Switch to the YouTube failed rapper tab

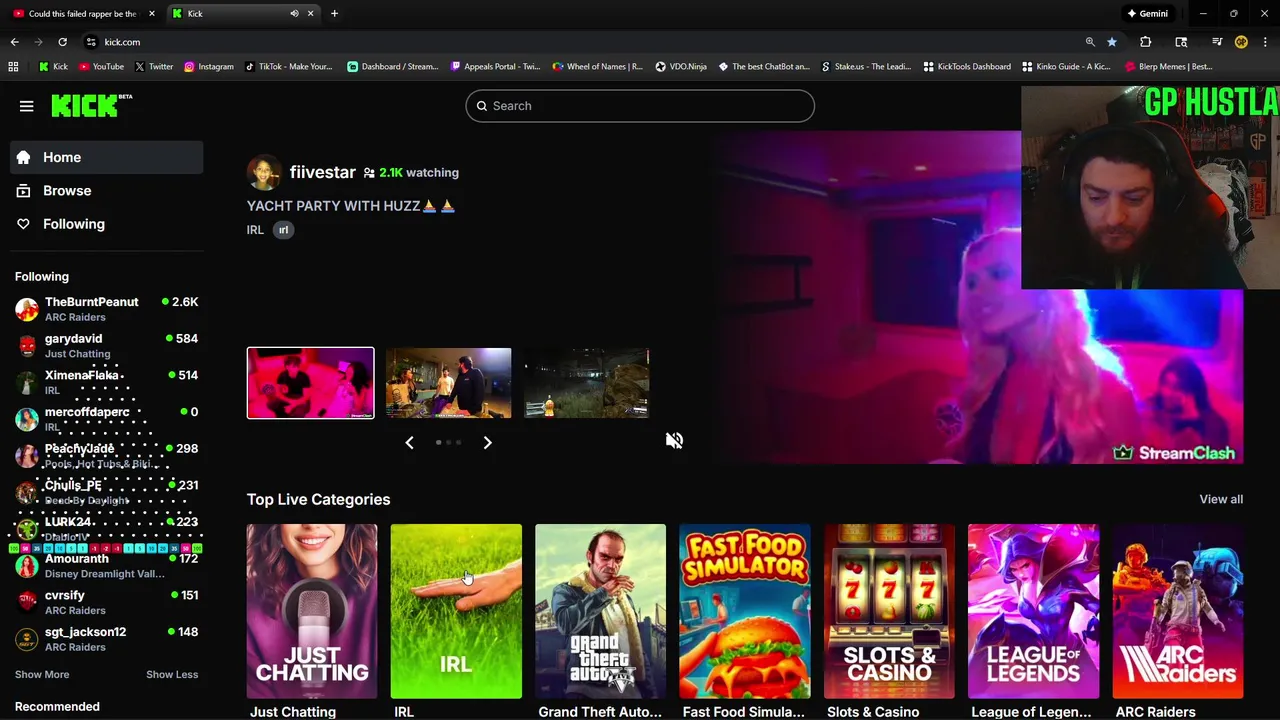tap(82, 14)
